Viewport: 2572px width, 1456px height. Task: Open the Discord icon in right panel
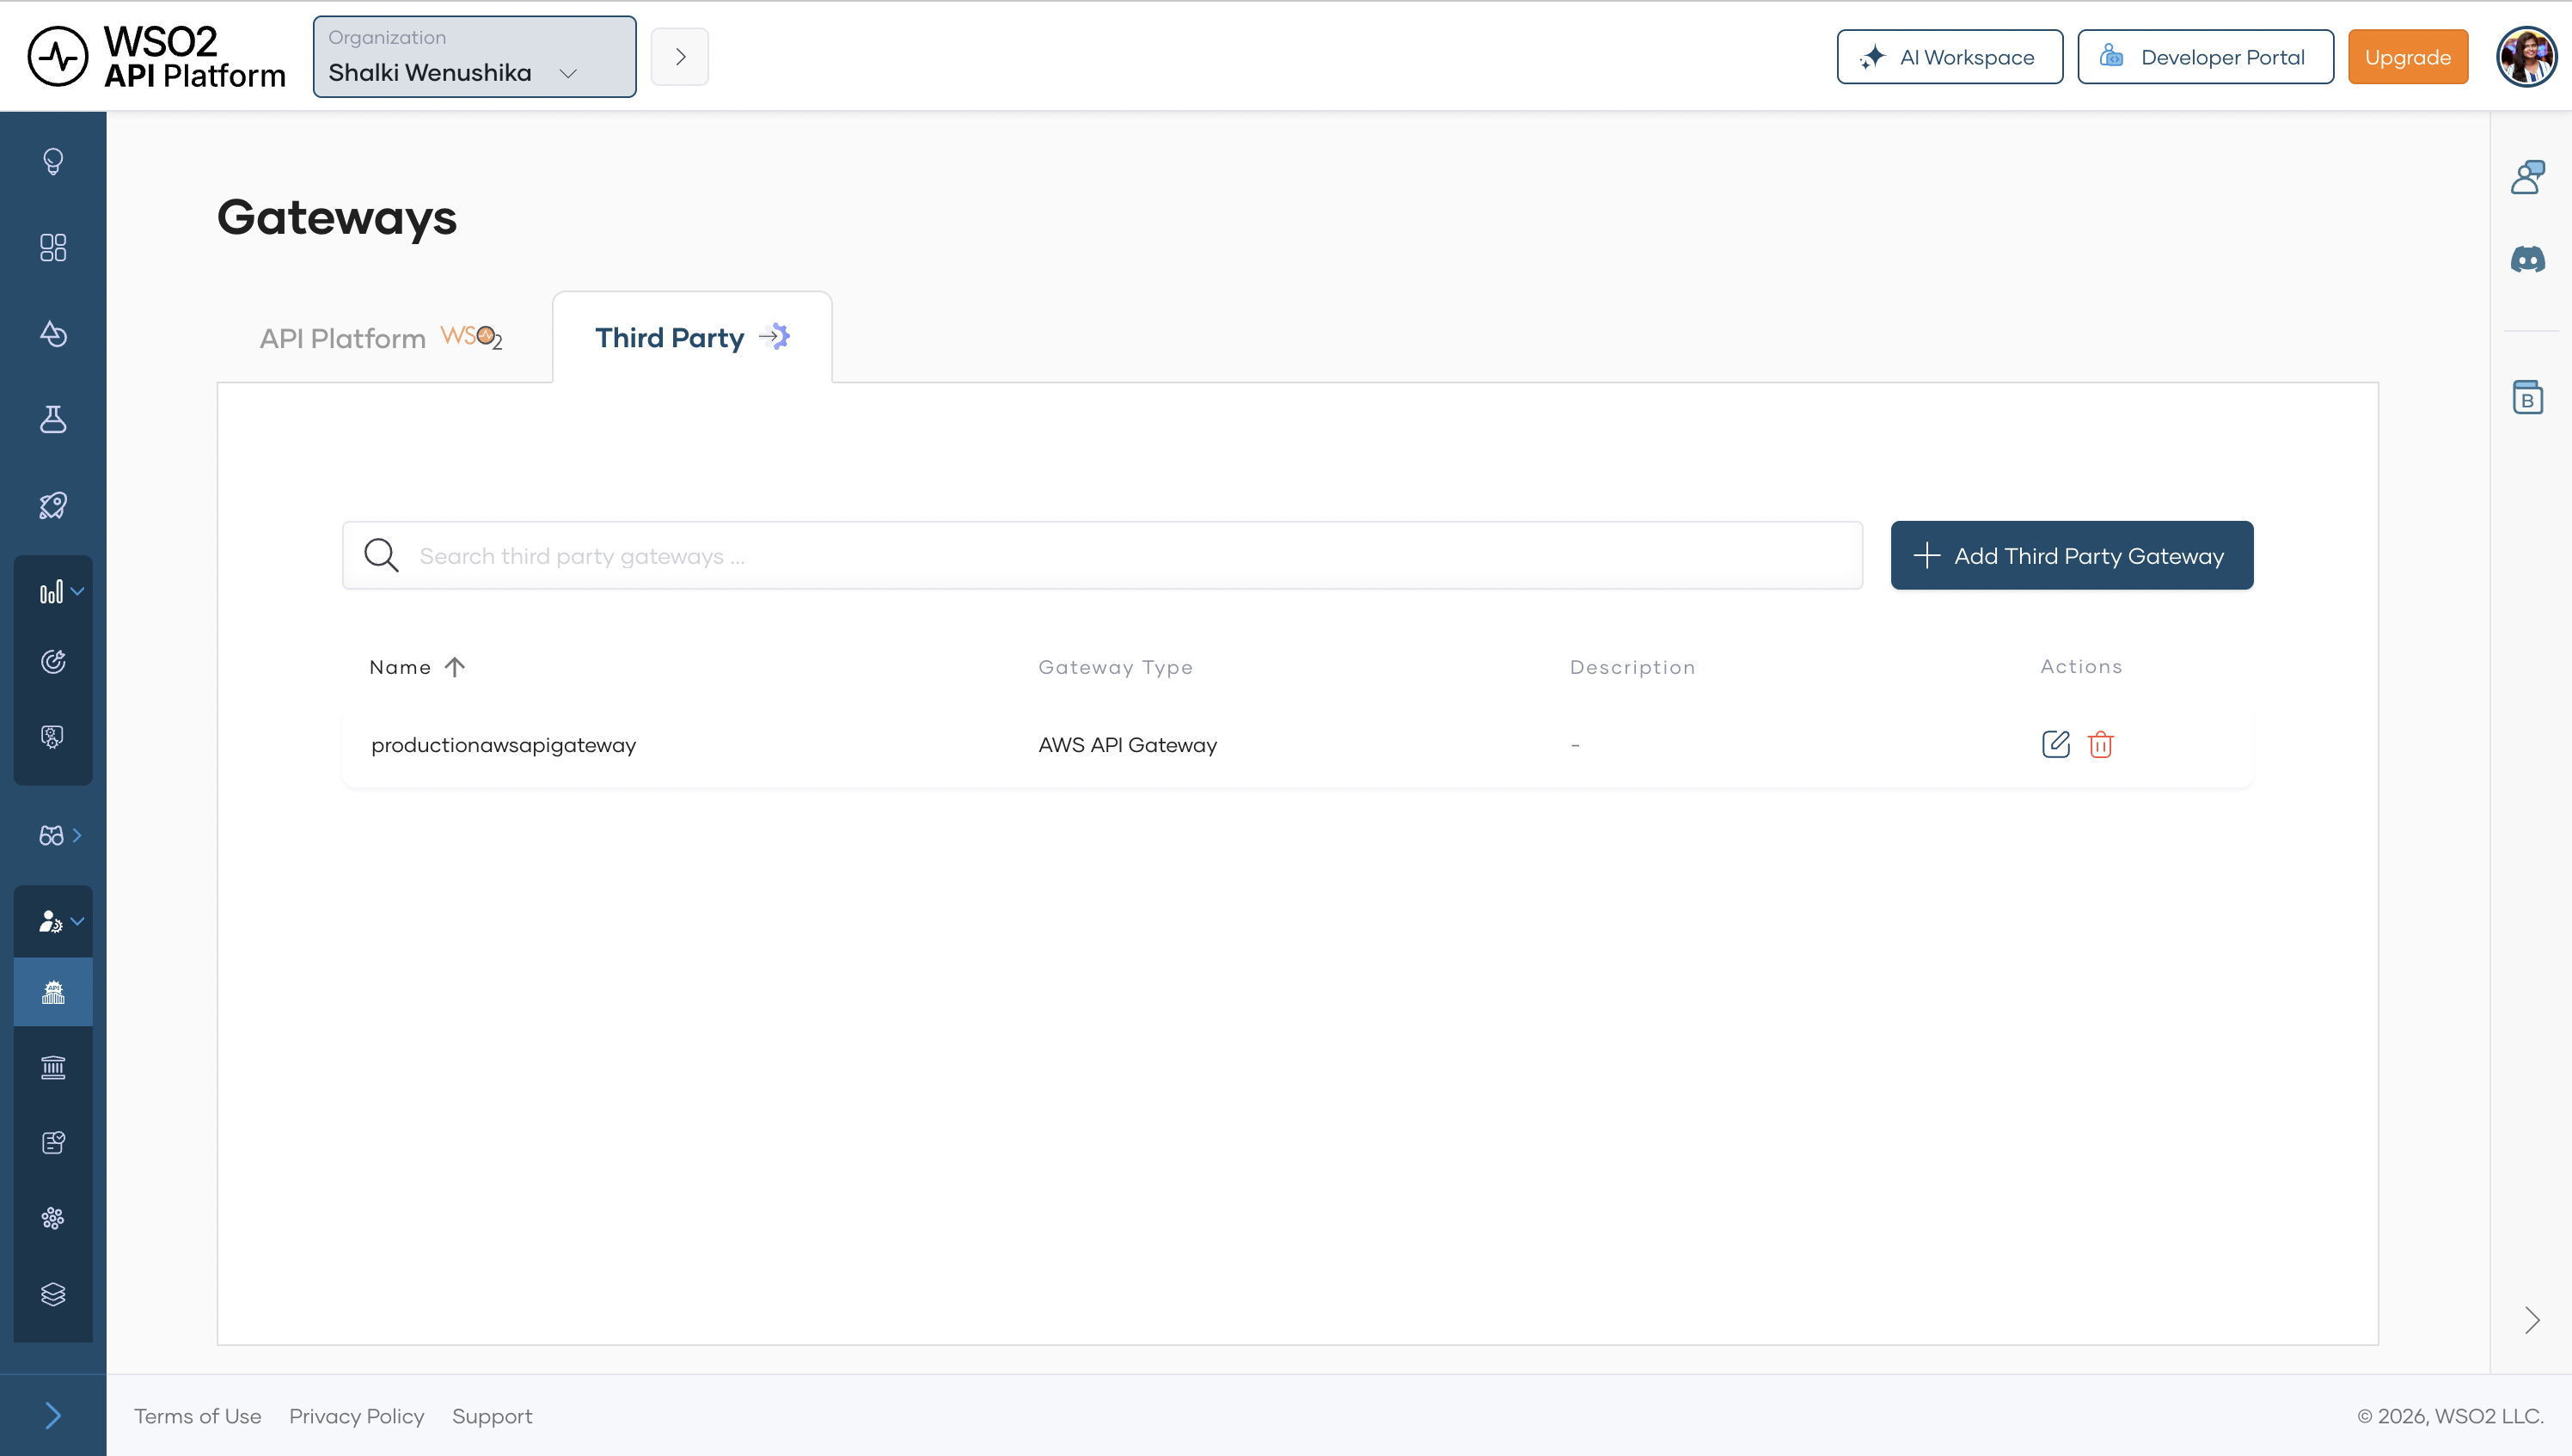tap(2527, 260)
